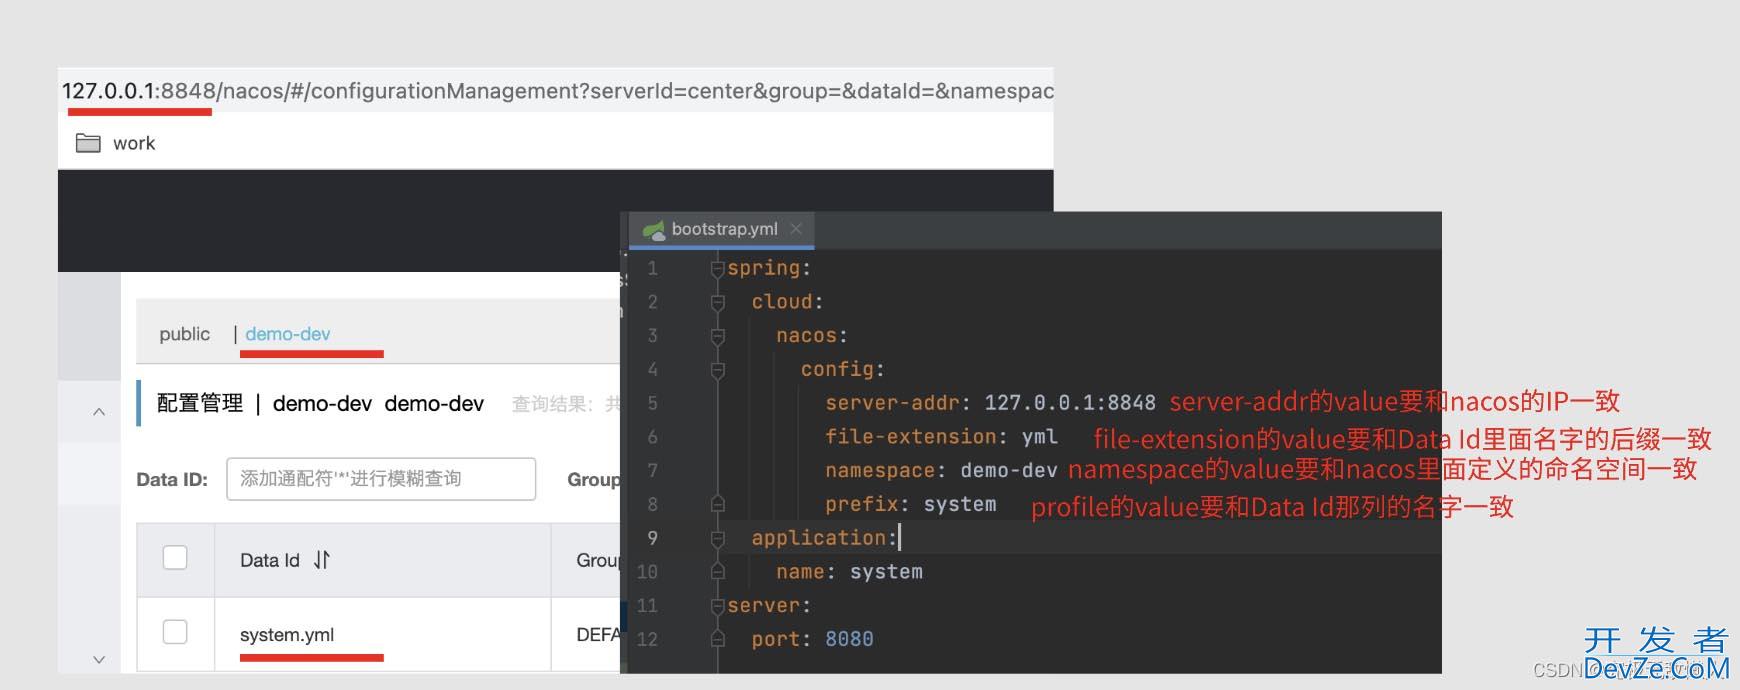This screenshot has height=690, width=1740.
Task: Fold the config: block at line 4
Action: tap(717, 370)
